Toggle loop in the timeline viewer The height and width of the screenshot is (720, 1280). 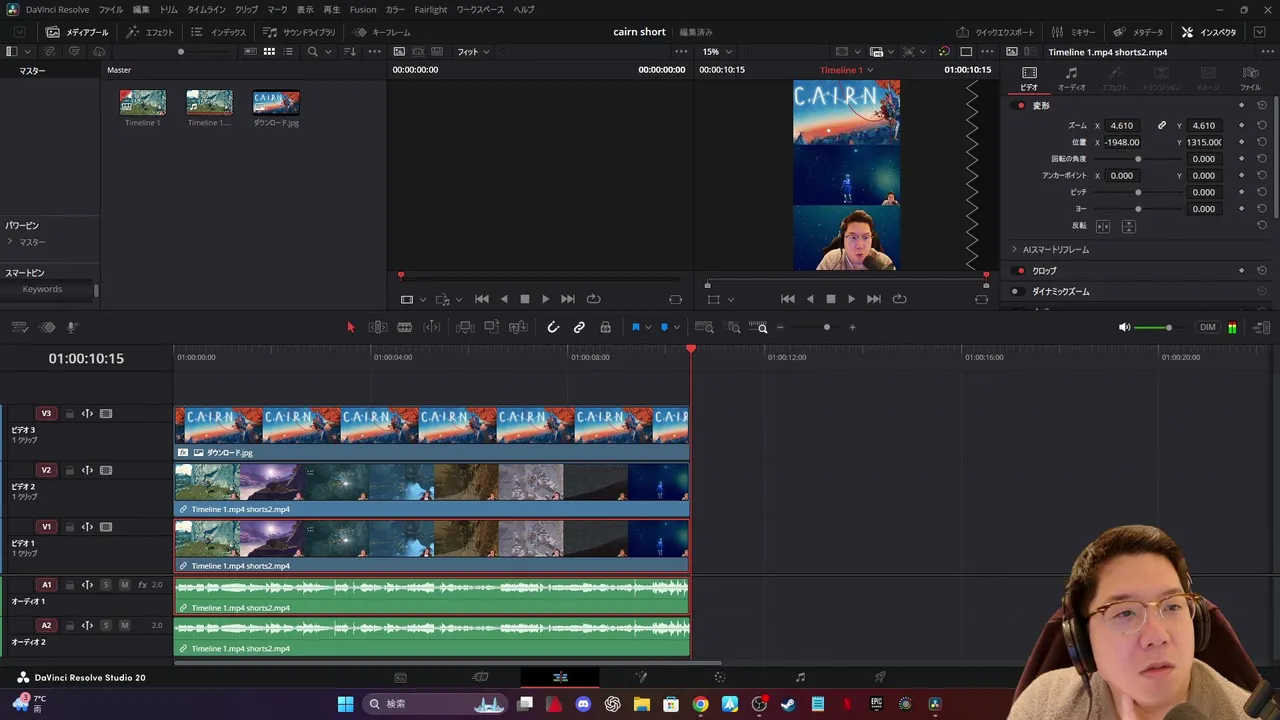(x=899, y=299)
